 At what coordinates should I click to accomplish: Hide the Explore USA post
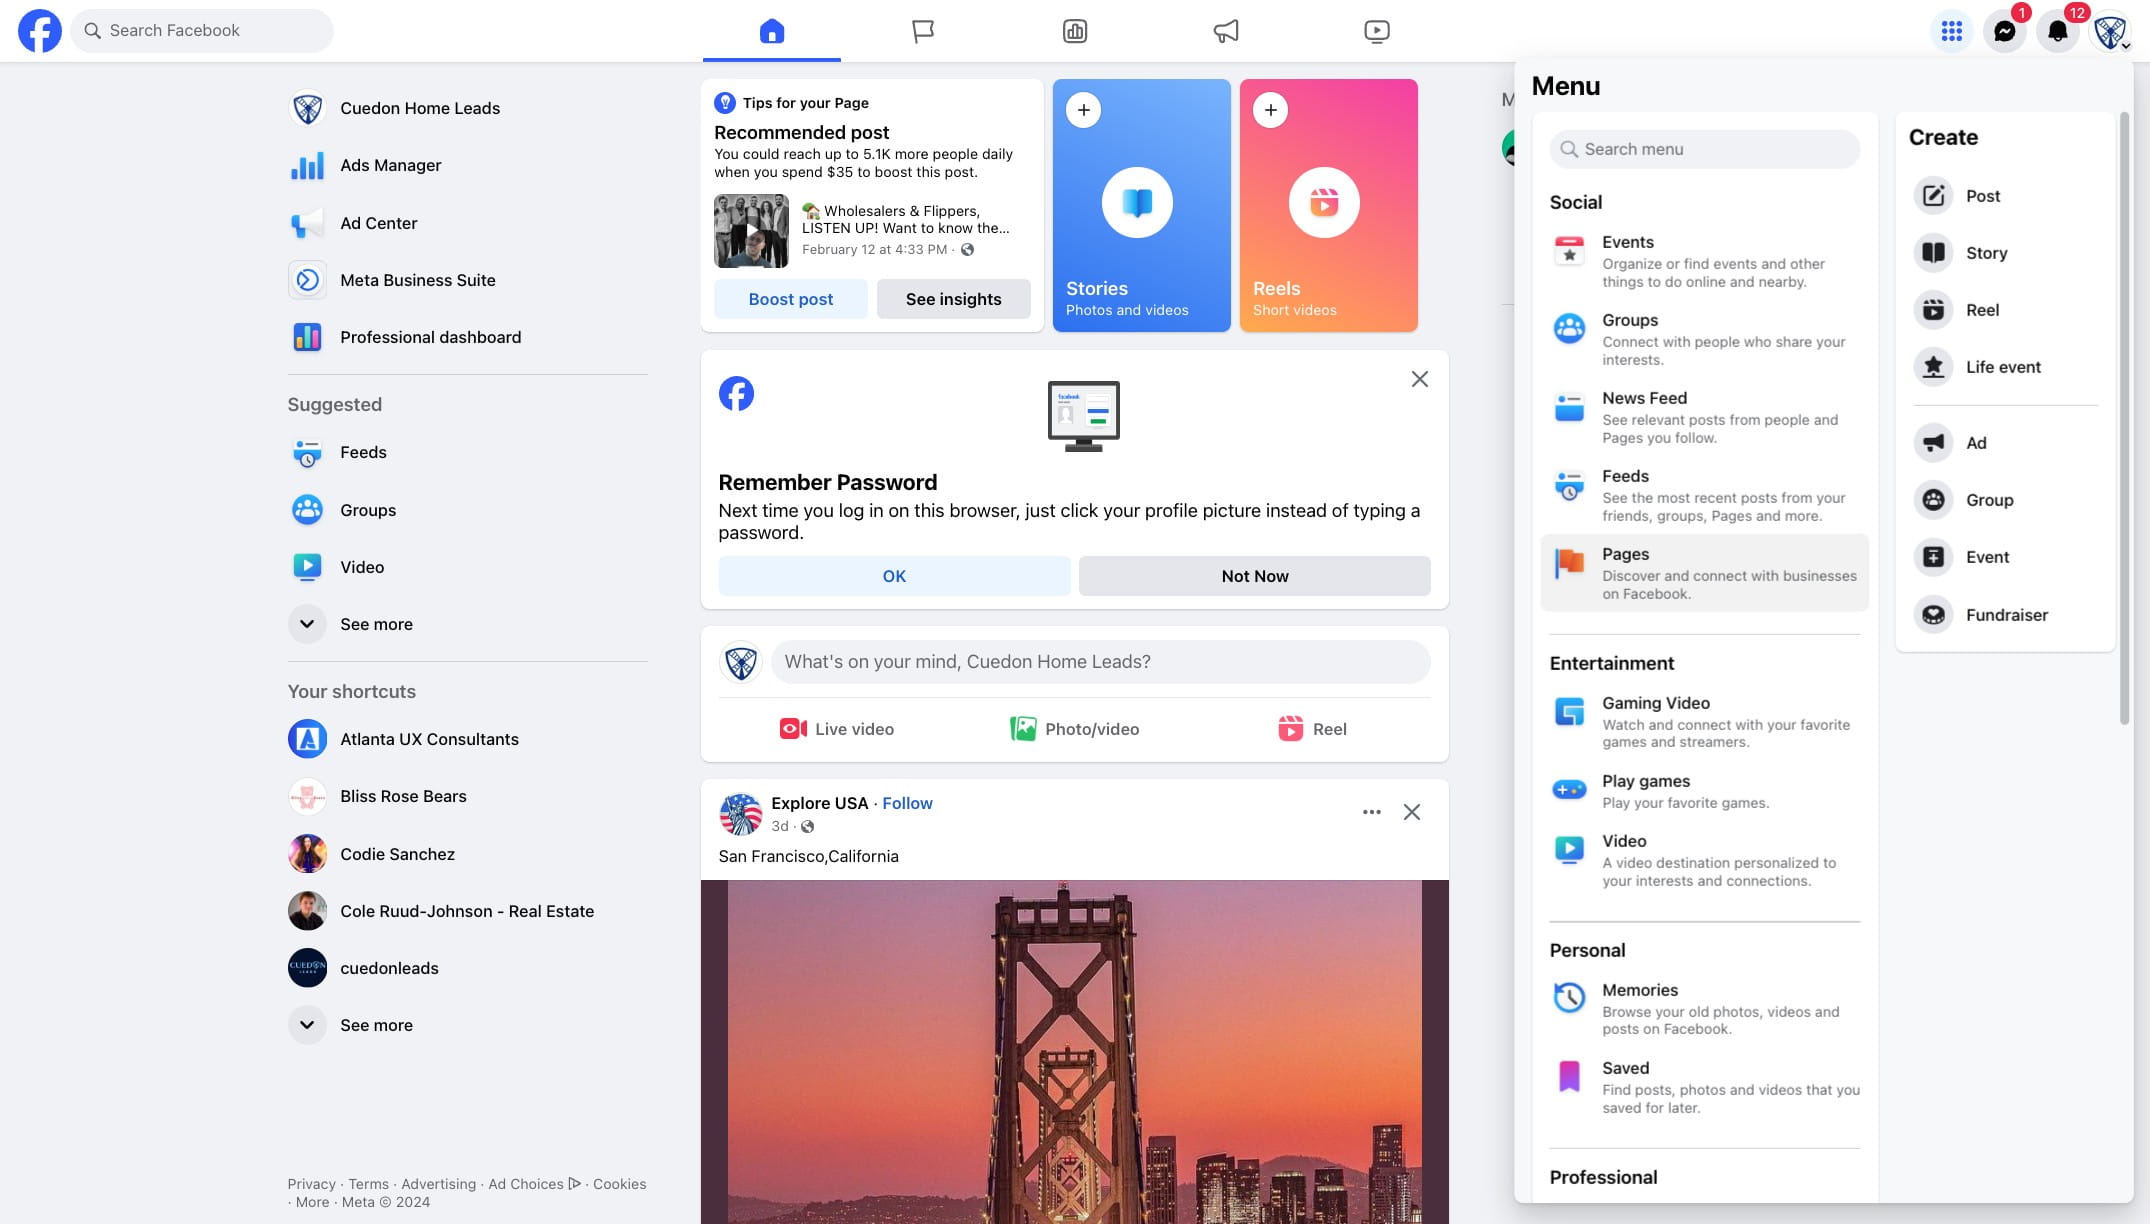[1411, 812]
